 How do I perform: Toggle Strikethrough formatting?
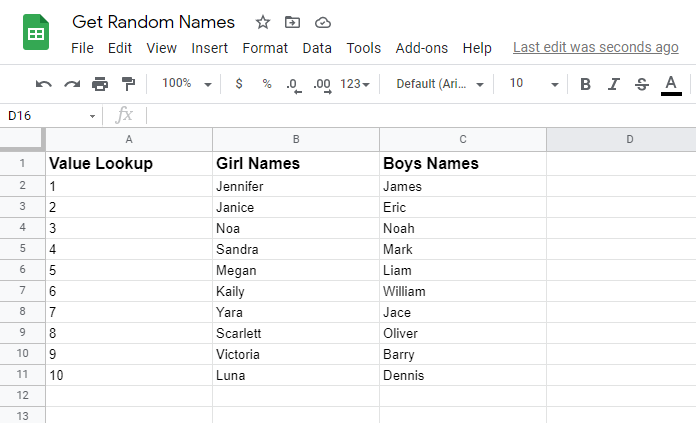coord(642,84)
